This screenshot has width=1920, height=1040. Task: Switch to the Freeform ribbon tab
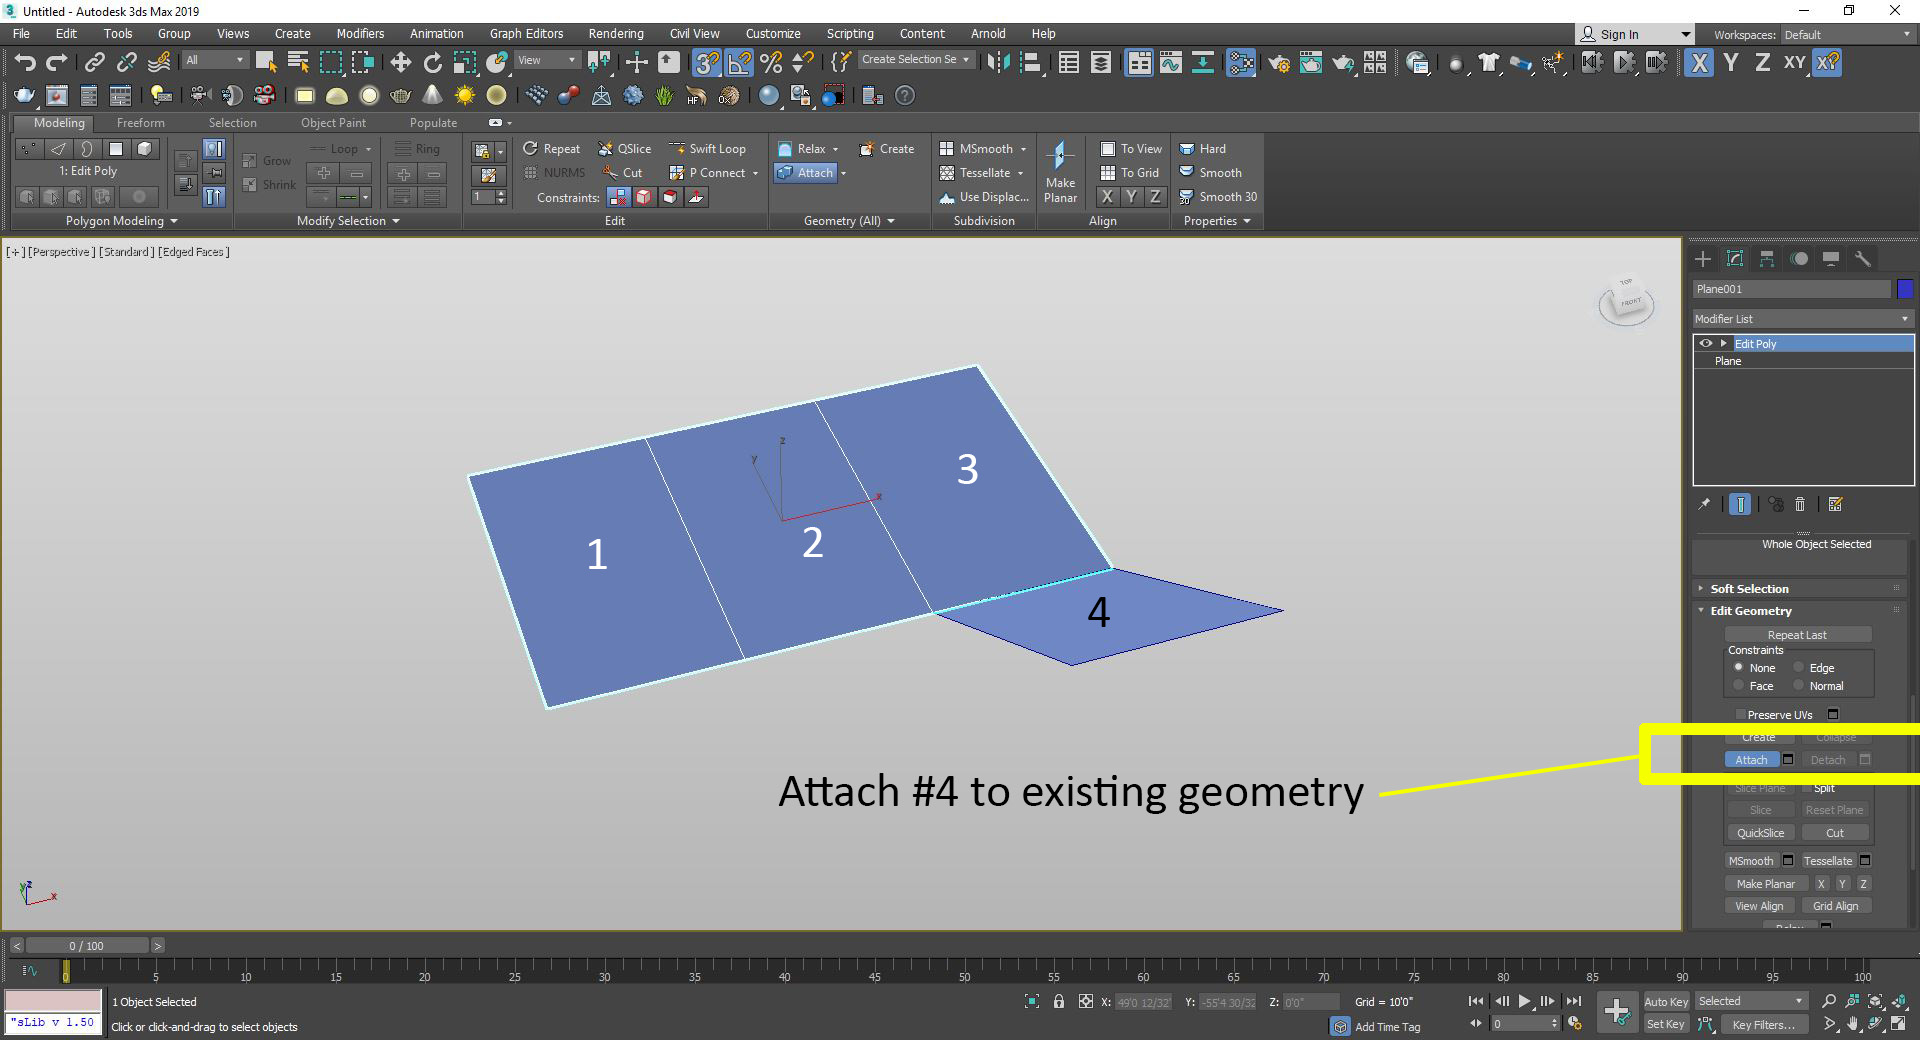pos(140,122)
